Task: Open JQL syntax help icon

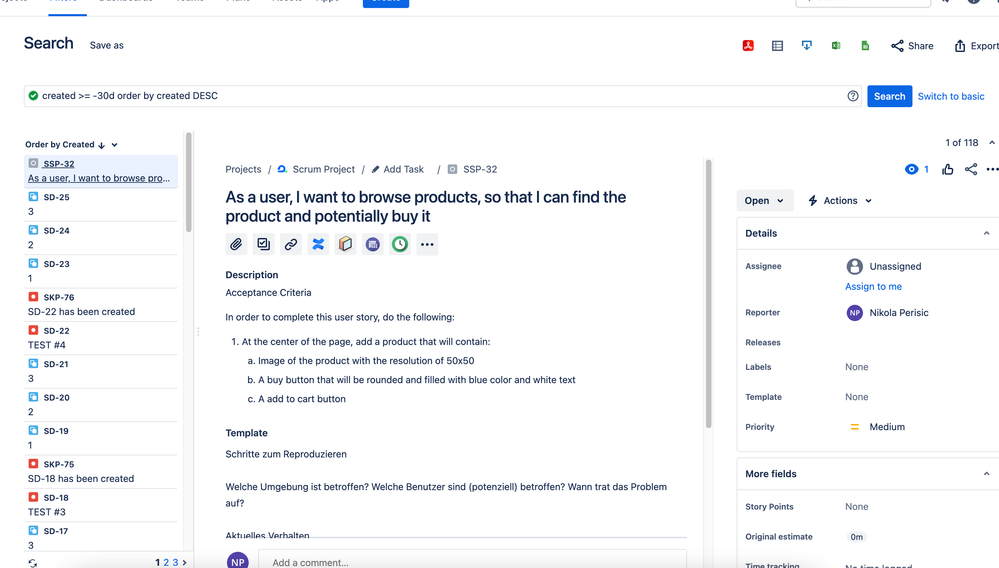Action: click(x=853, y=96)
